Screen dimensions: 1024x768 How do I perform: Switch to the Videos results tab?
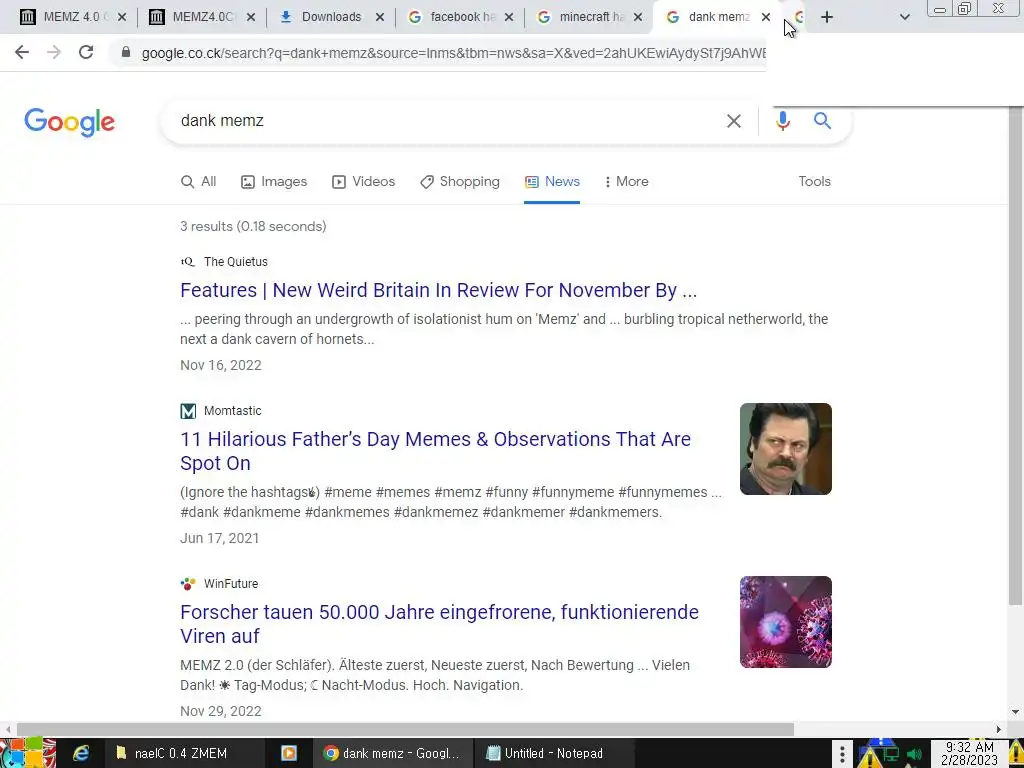pyautogui.click(x=364, y=182)
